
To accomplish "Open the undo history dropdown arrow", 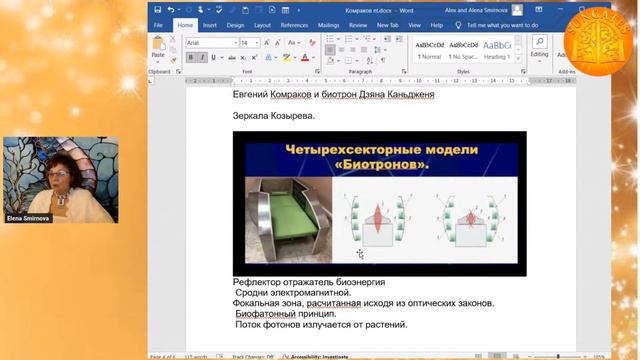I will point(179,10).
